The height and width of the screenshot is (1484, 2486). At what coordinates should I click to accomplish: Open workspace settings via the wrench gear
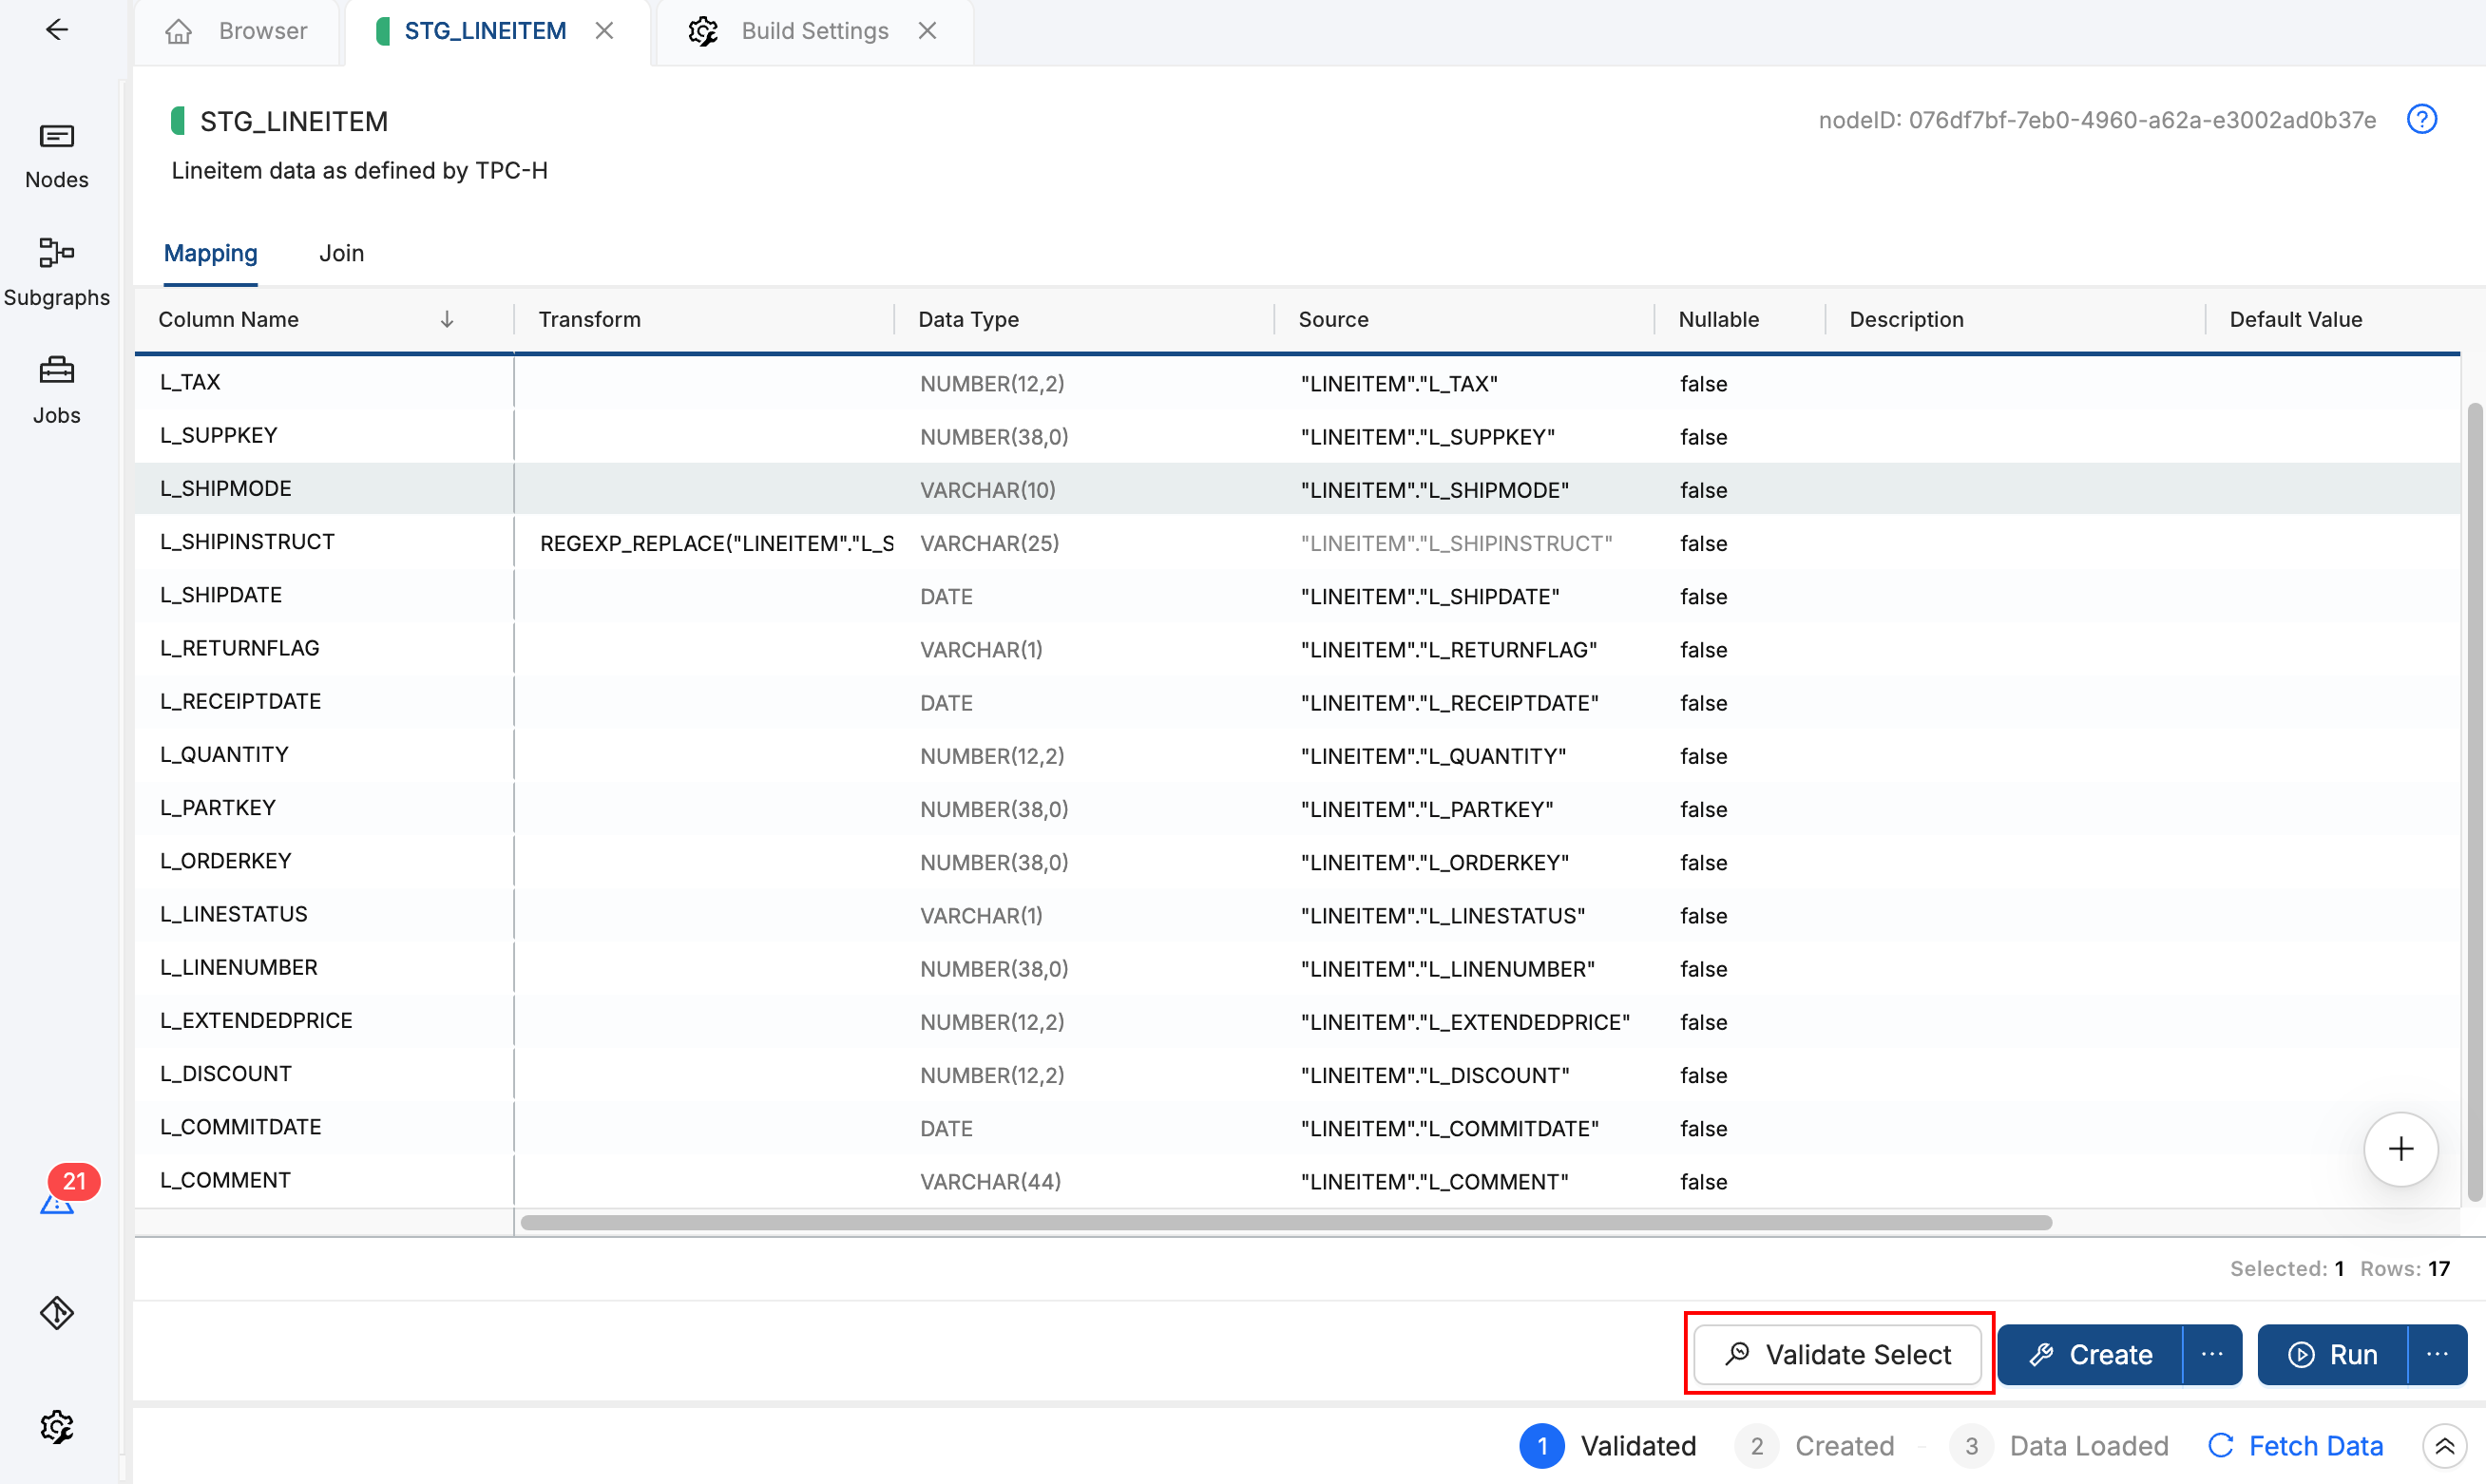pyautogui.click(x=57, y=1428)
